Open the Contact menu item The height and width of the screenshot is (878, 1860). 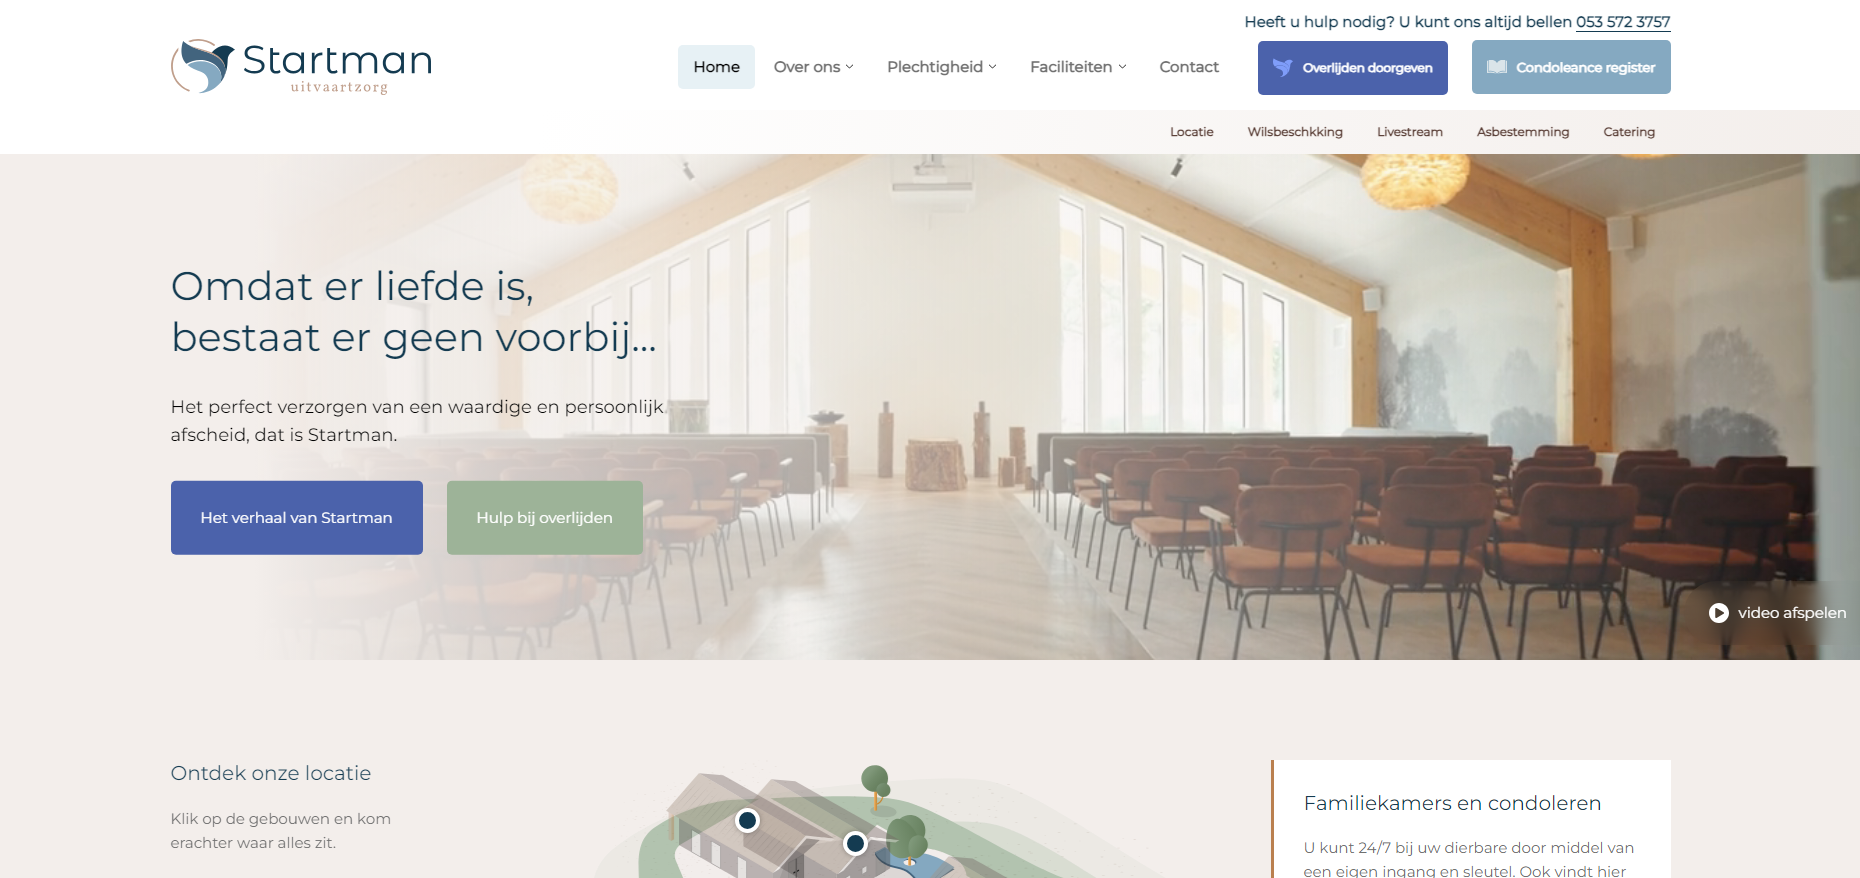1189,67
